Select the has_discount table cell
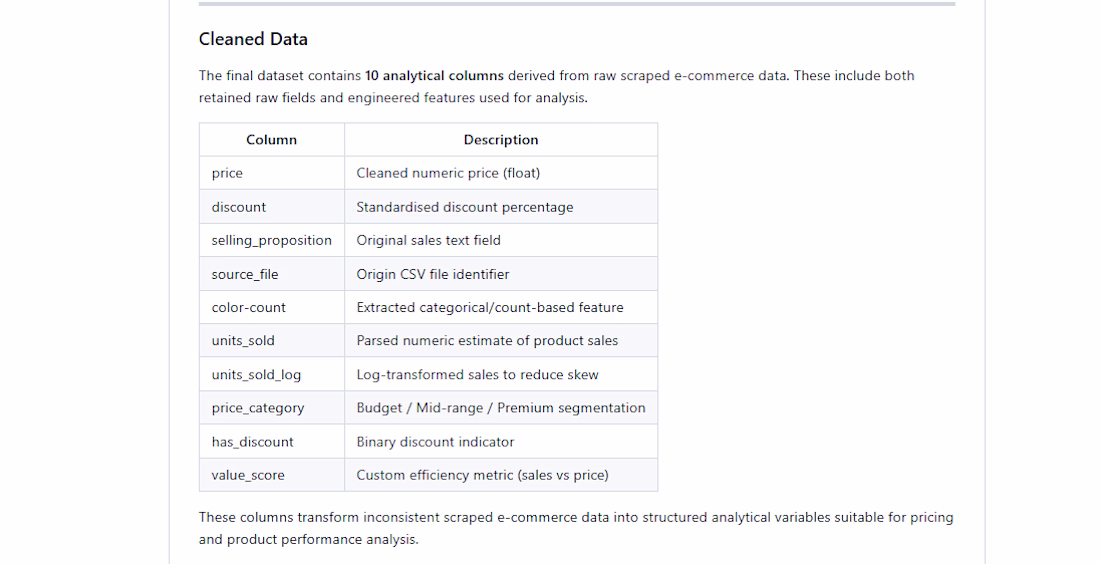Viewport: 1100px width, 564px height. 271,441
